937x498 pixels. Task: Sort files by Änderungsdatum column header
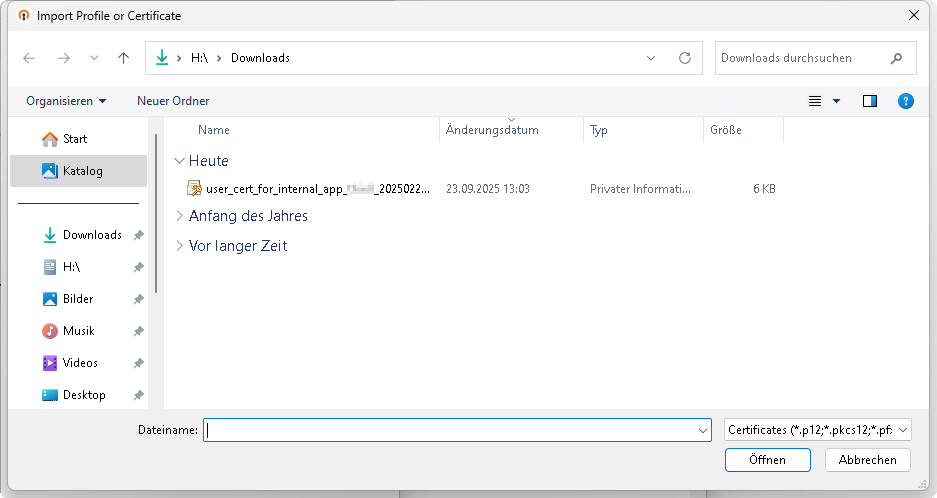(x=492, y=130)
